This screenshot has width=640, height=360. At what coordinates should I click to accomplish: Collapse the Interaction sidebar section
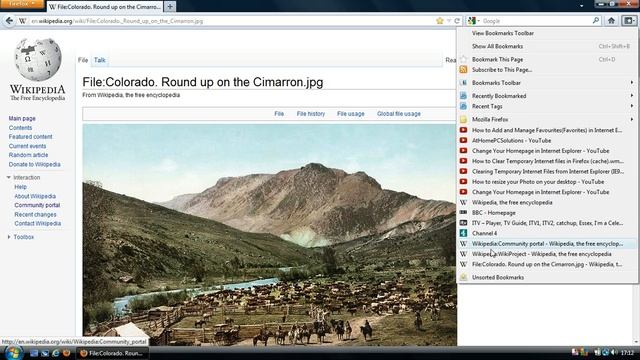click(9, 178)
